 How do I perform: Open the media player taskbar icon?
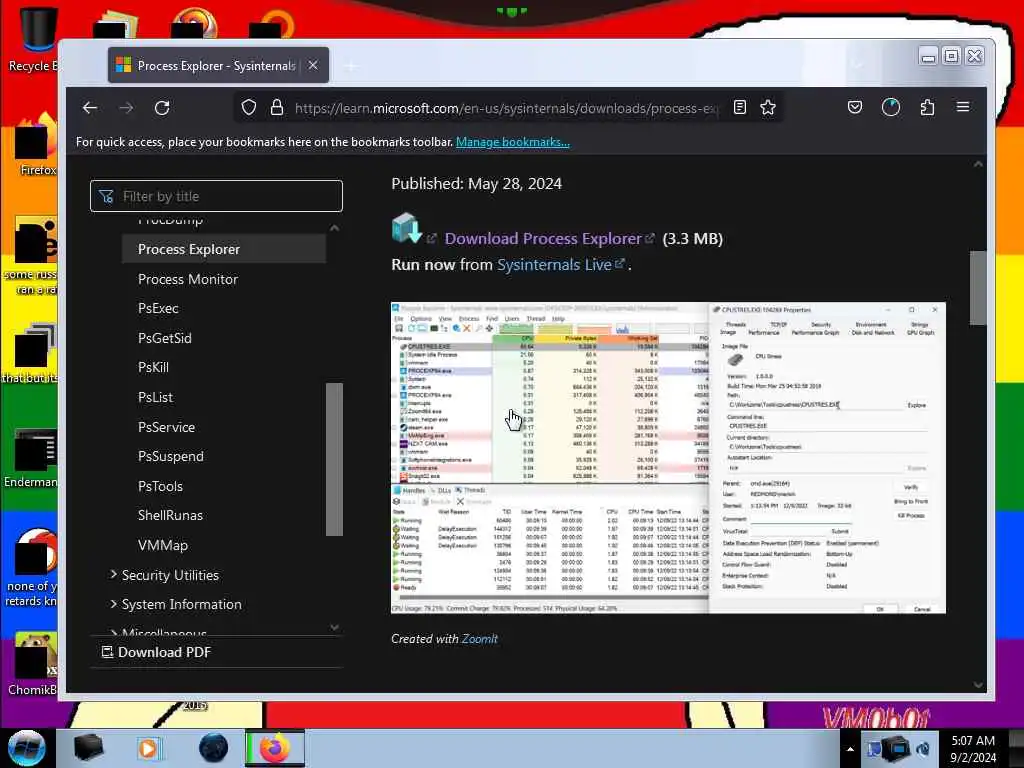tap(149, 748)
